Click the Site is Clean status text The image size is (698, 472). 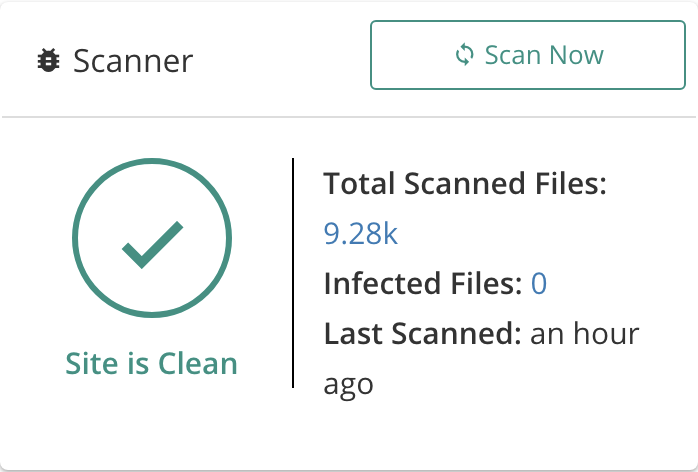[151, 363]
